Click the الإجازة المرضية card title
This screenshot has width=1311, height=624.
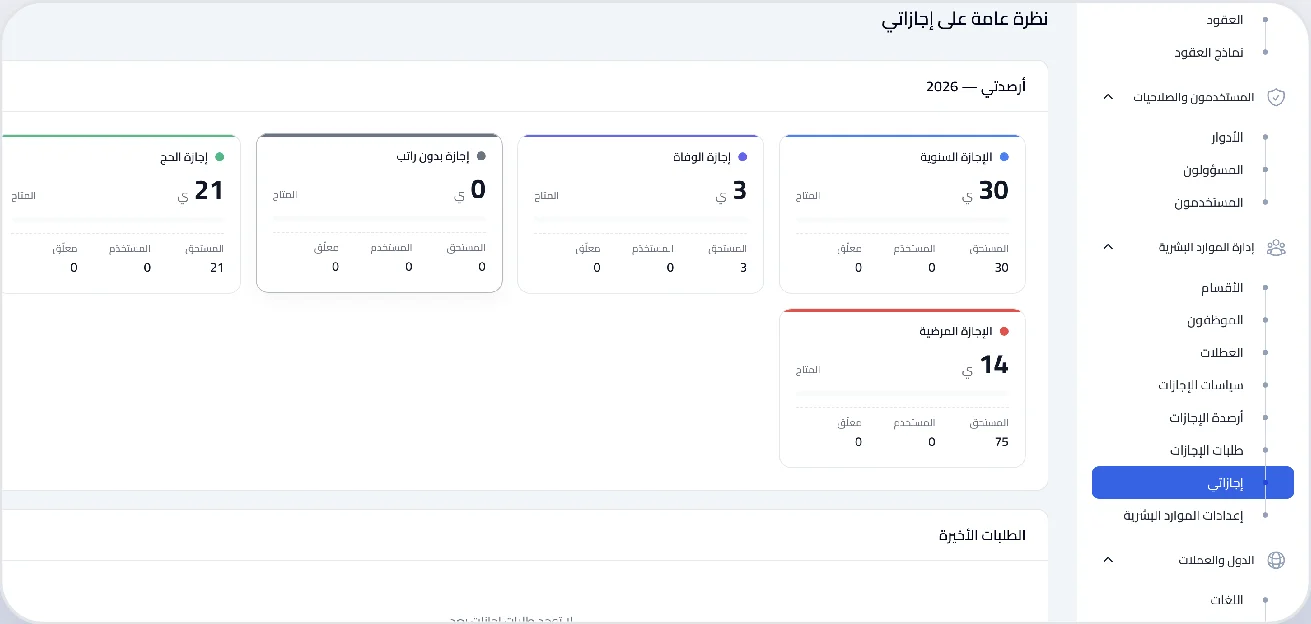coord(956,331)
